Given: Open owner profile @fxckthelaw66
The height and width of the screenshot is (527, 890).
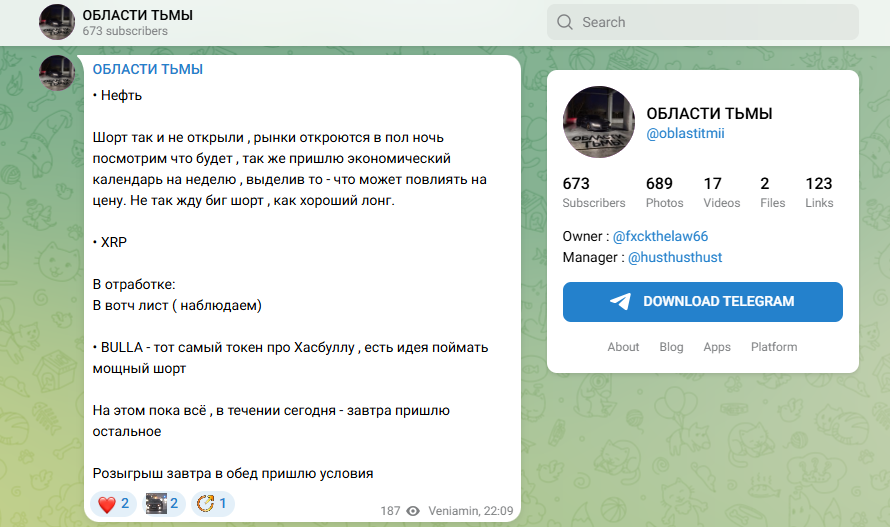Looking at the screenshot, I should [660, 236].
